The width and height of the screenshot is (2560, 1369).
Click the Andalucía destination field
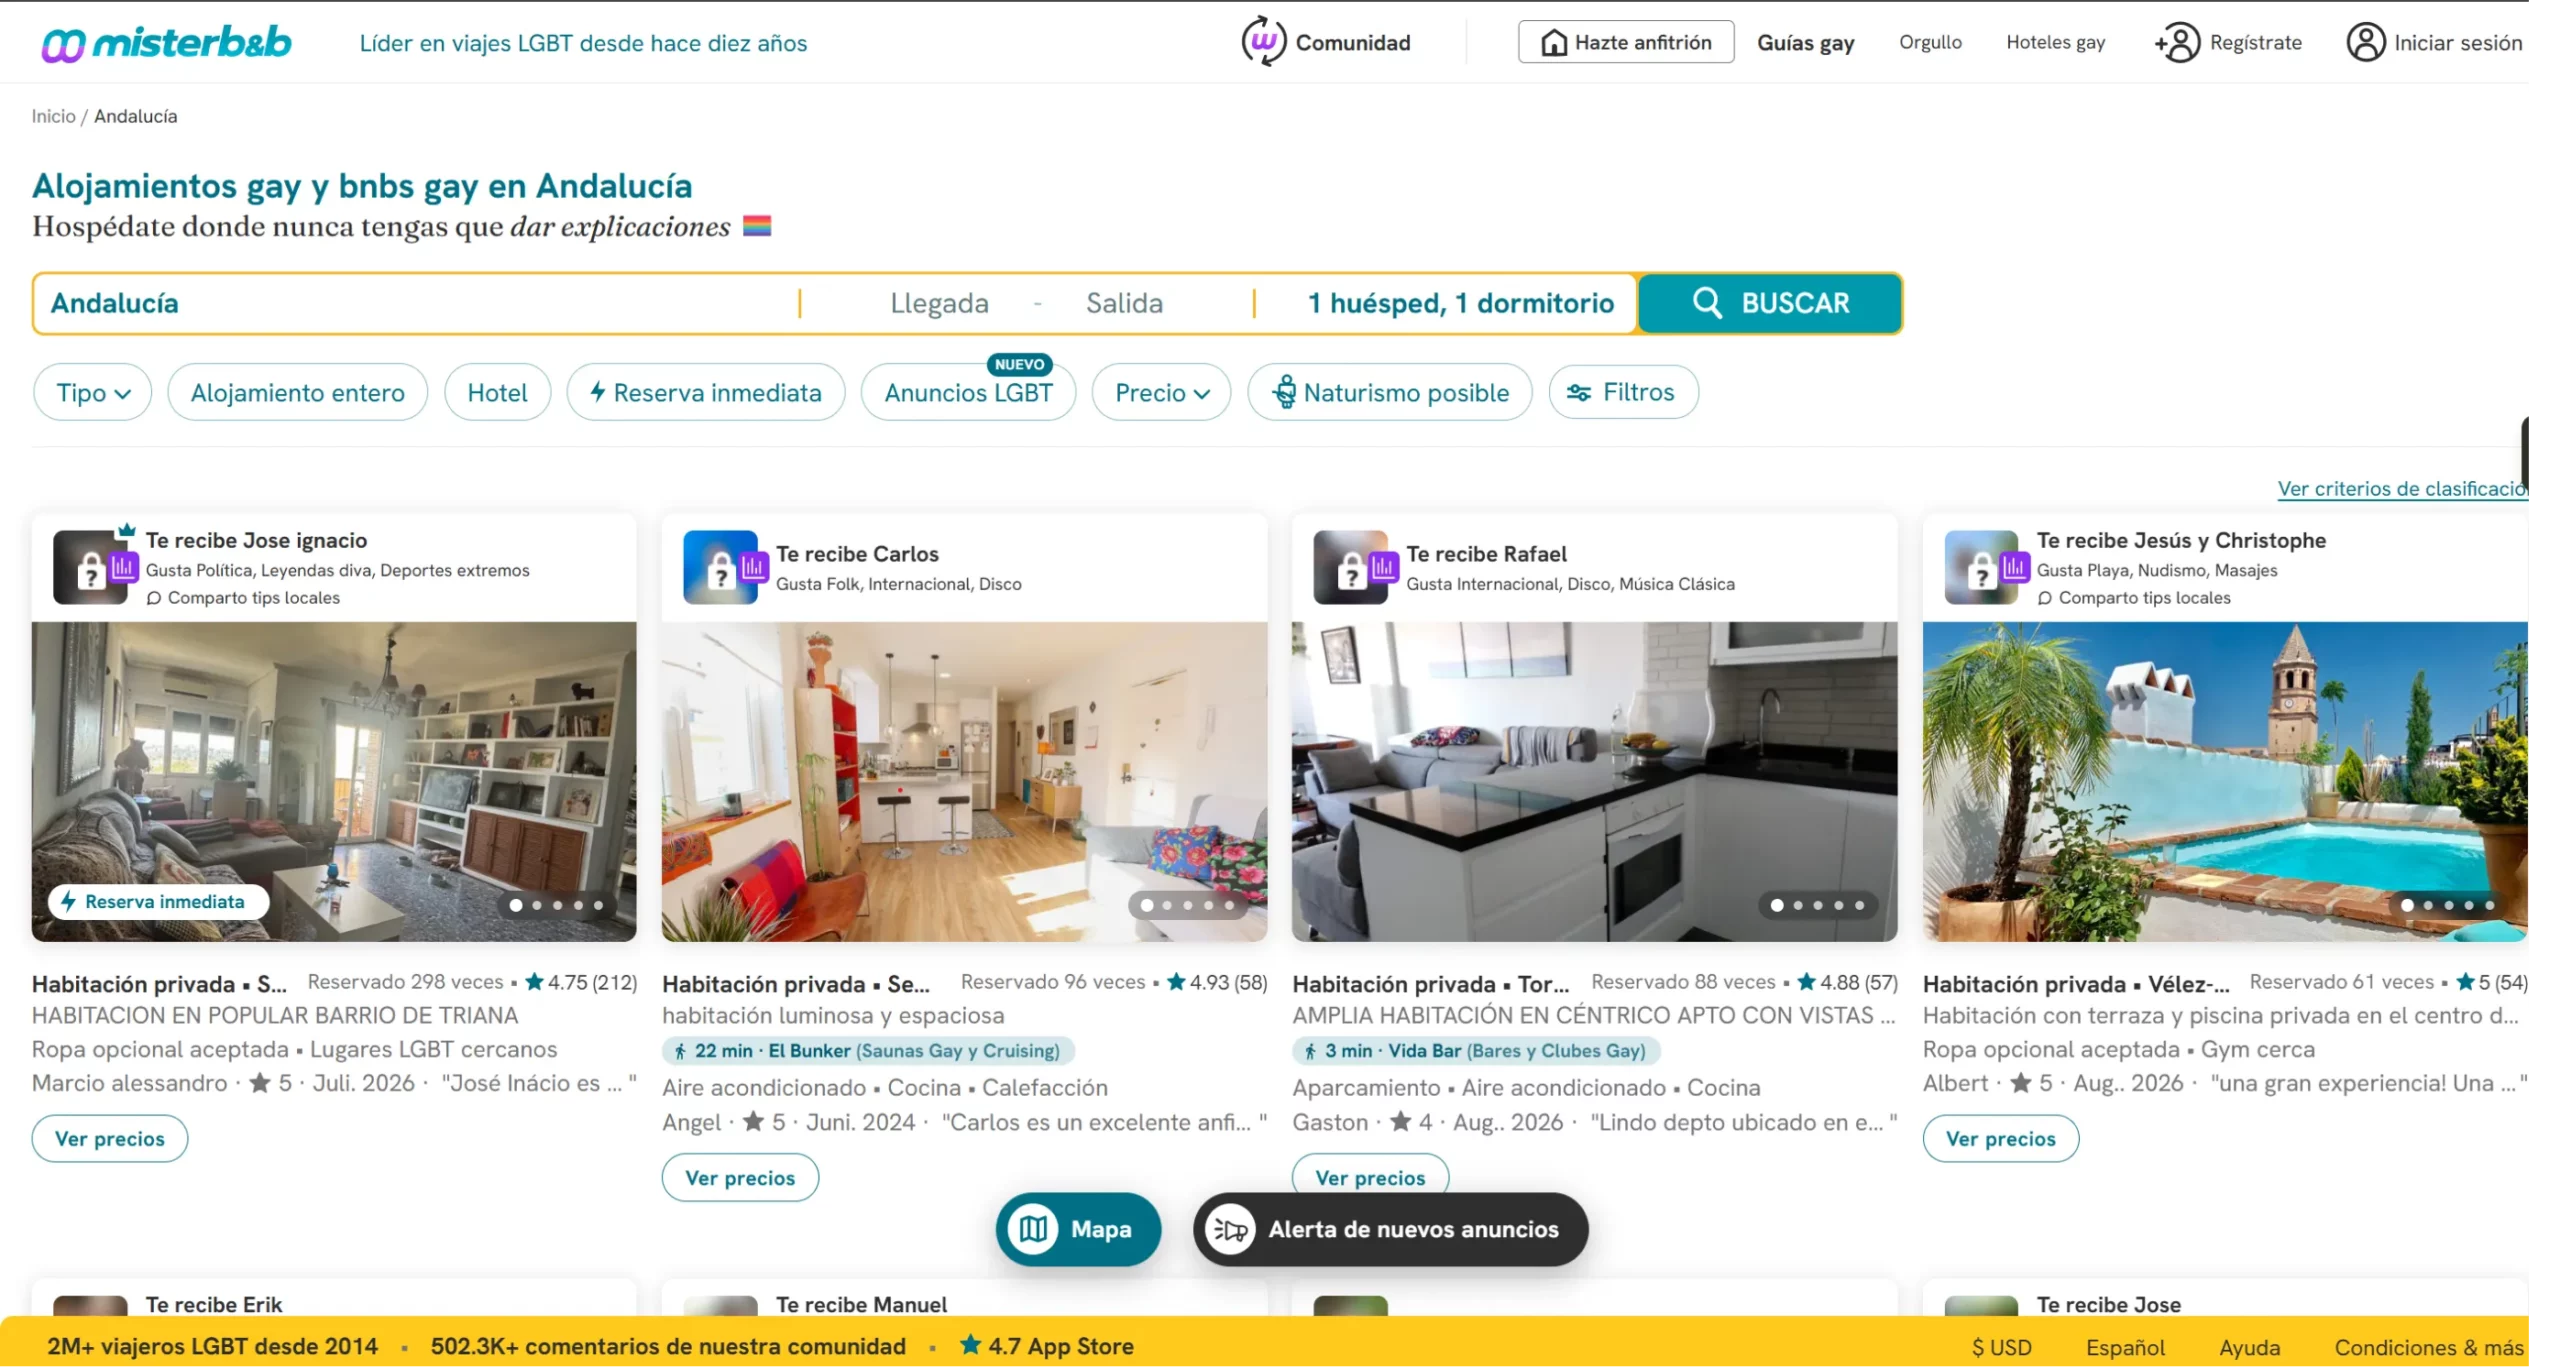click(x=415, y=303)
